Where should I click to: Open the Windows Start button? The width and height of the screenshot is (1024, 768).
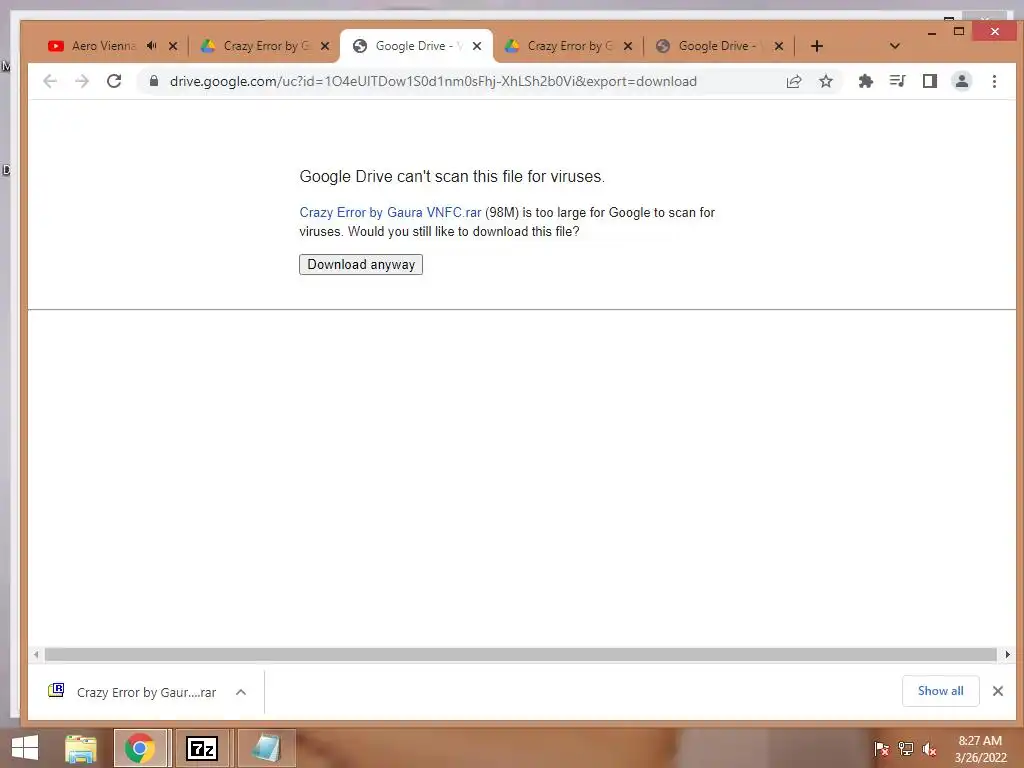tap(25, 748)
